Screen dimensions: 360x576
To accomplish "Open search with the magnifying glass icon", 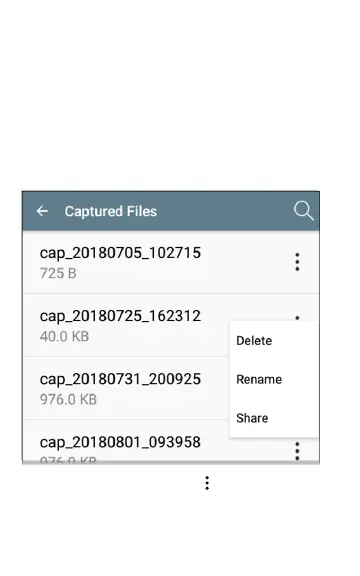I will coord(304,211).
